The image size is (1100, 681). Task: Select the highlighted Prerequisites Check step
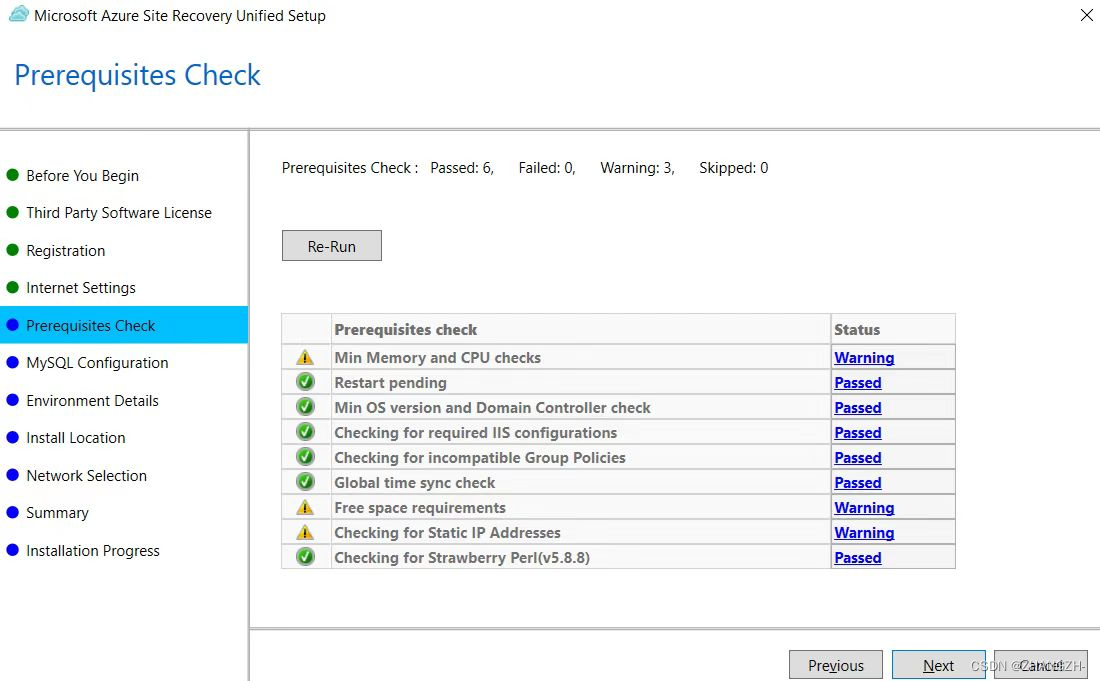coord(123,325)
